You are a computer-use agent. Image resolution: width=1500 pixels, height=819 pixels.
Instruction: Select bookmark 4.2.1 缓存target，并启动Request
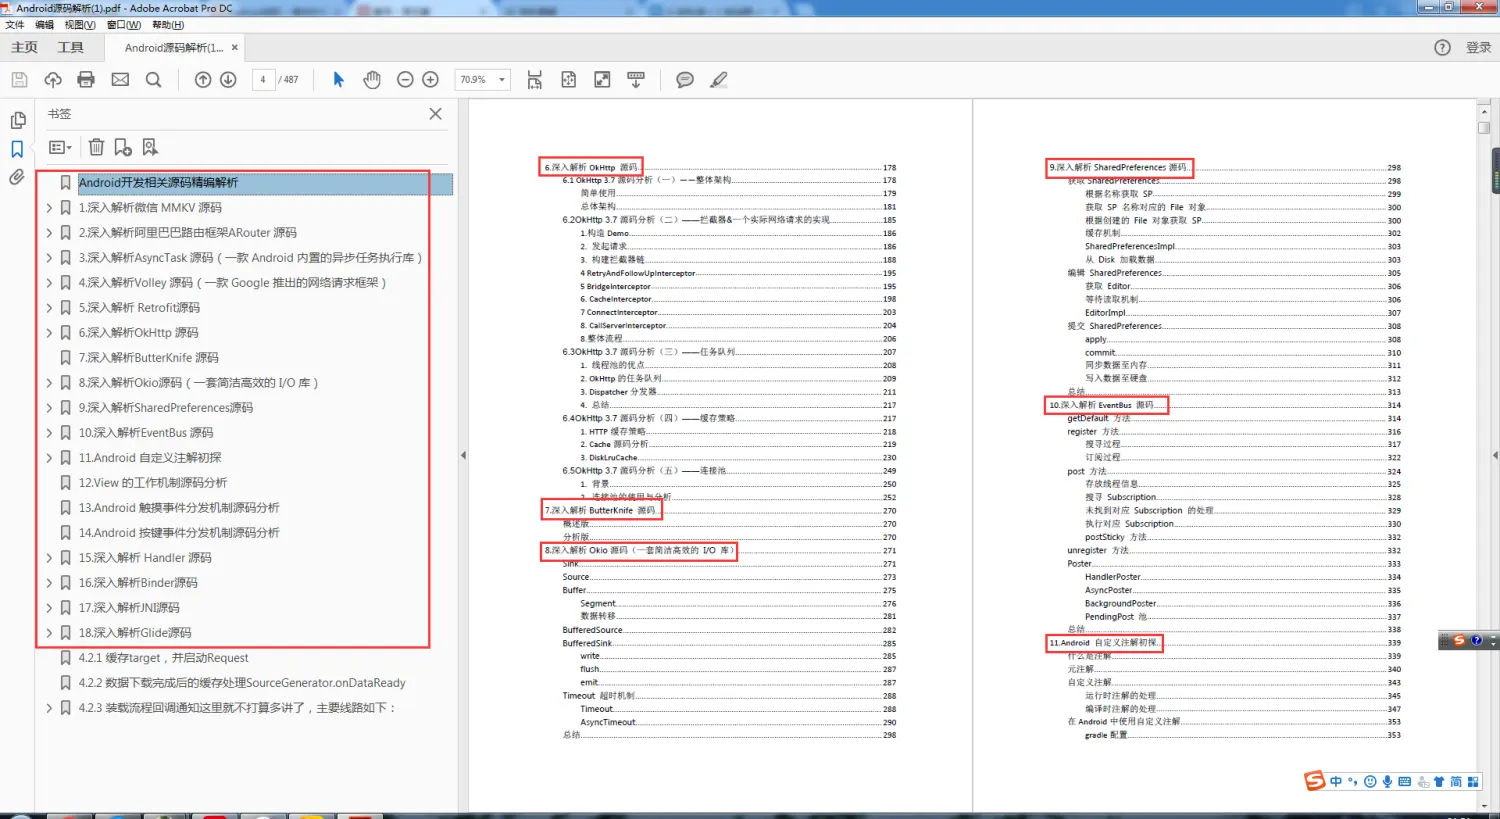(163, 658)
